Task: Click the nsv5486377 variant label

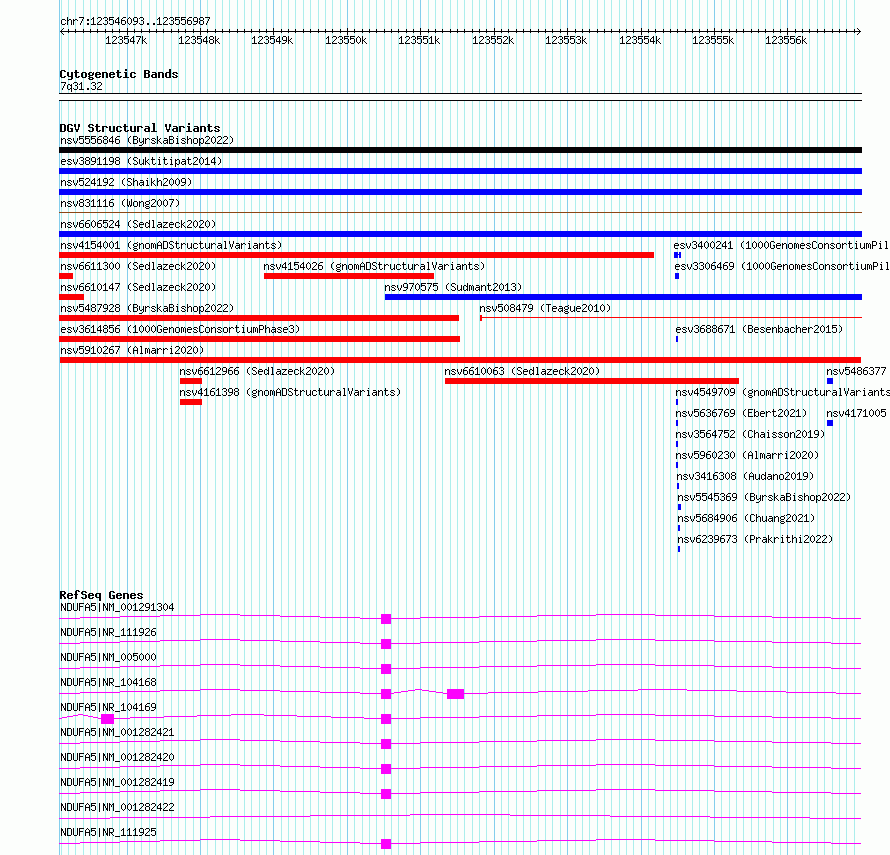Action: 856,371
